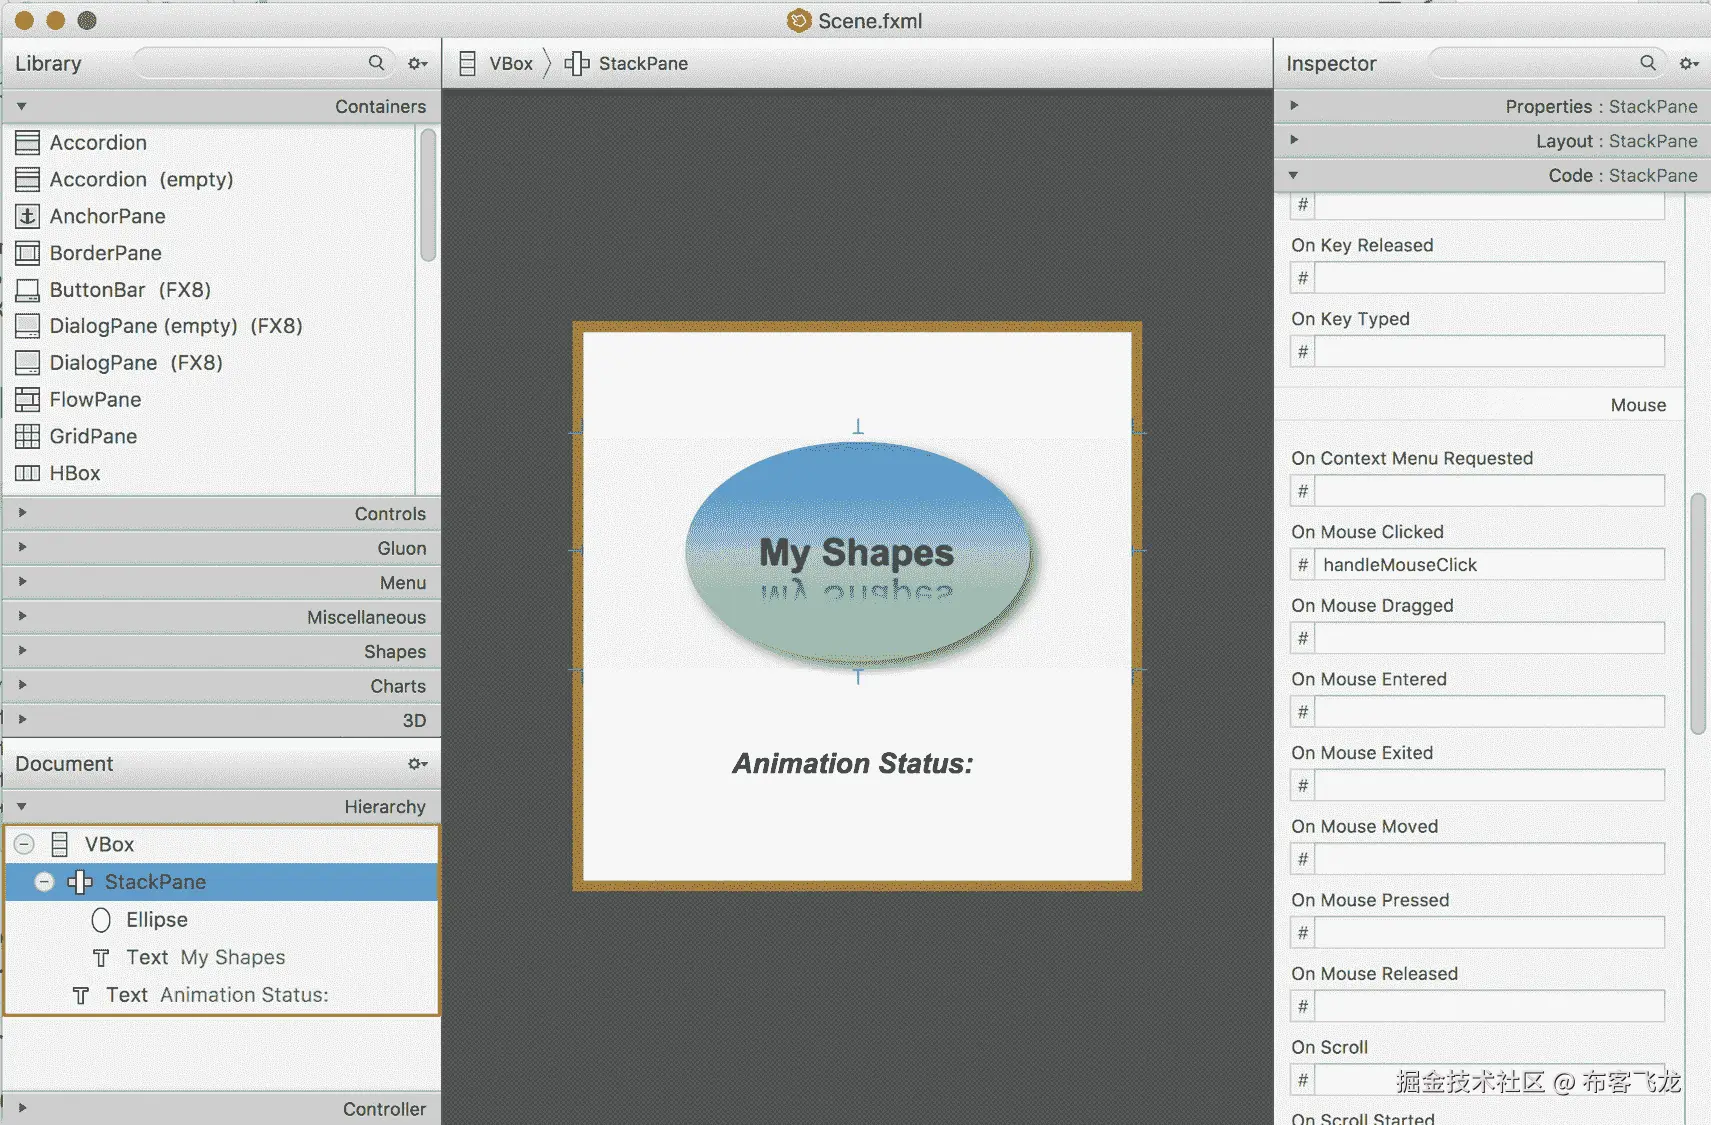Screen dimensions: 1711x1125
Task: Open the Library gear options menu
Action: pos(417,64)
